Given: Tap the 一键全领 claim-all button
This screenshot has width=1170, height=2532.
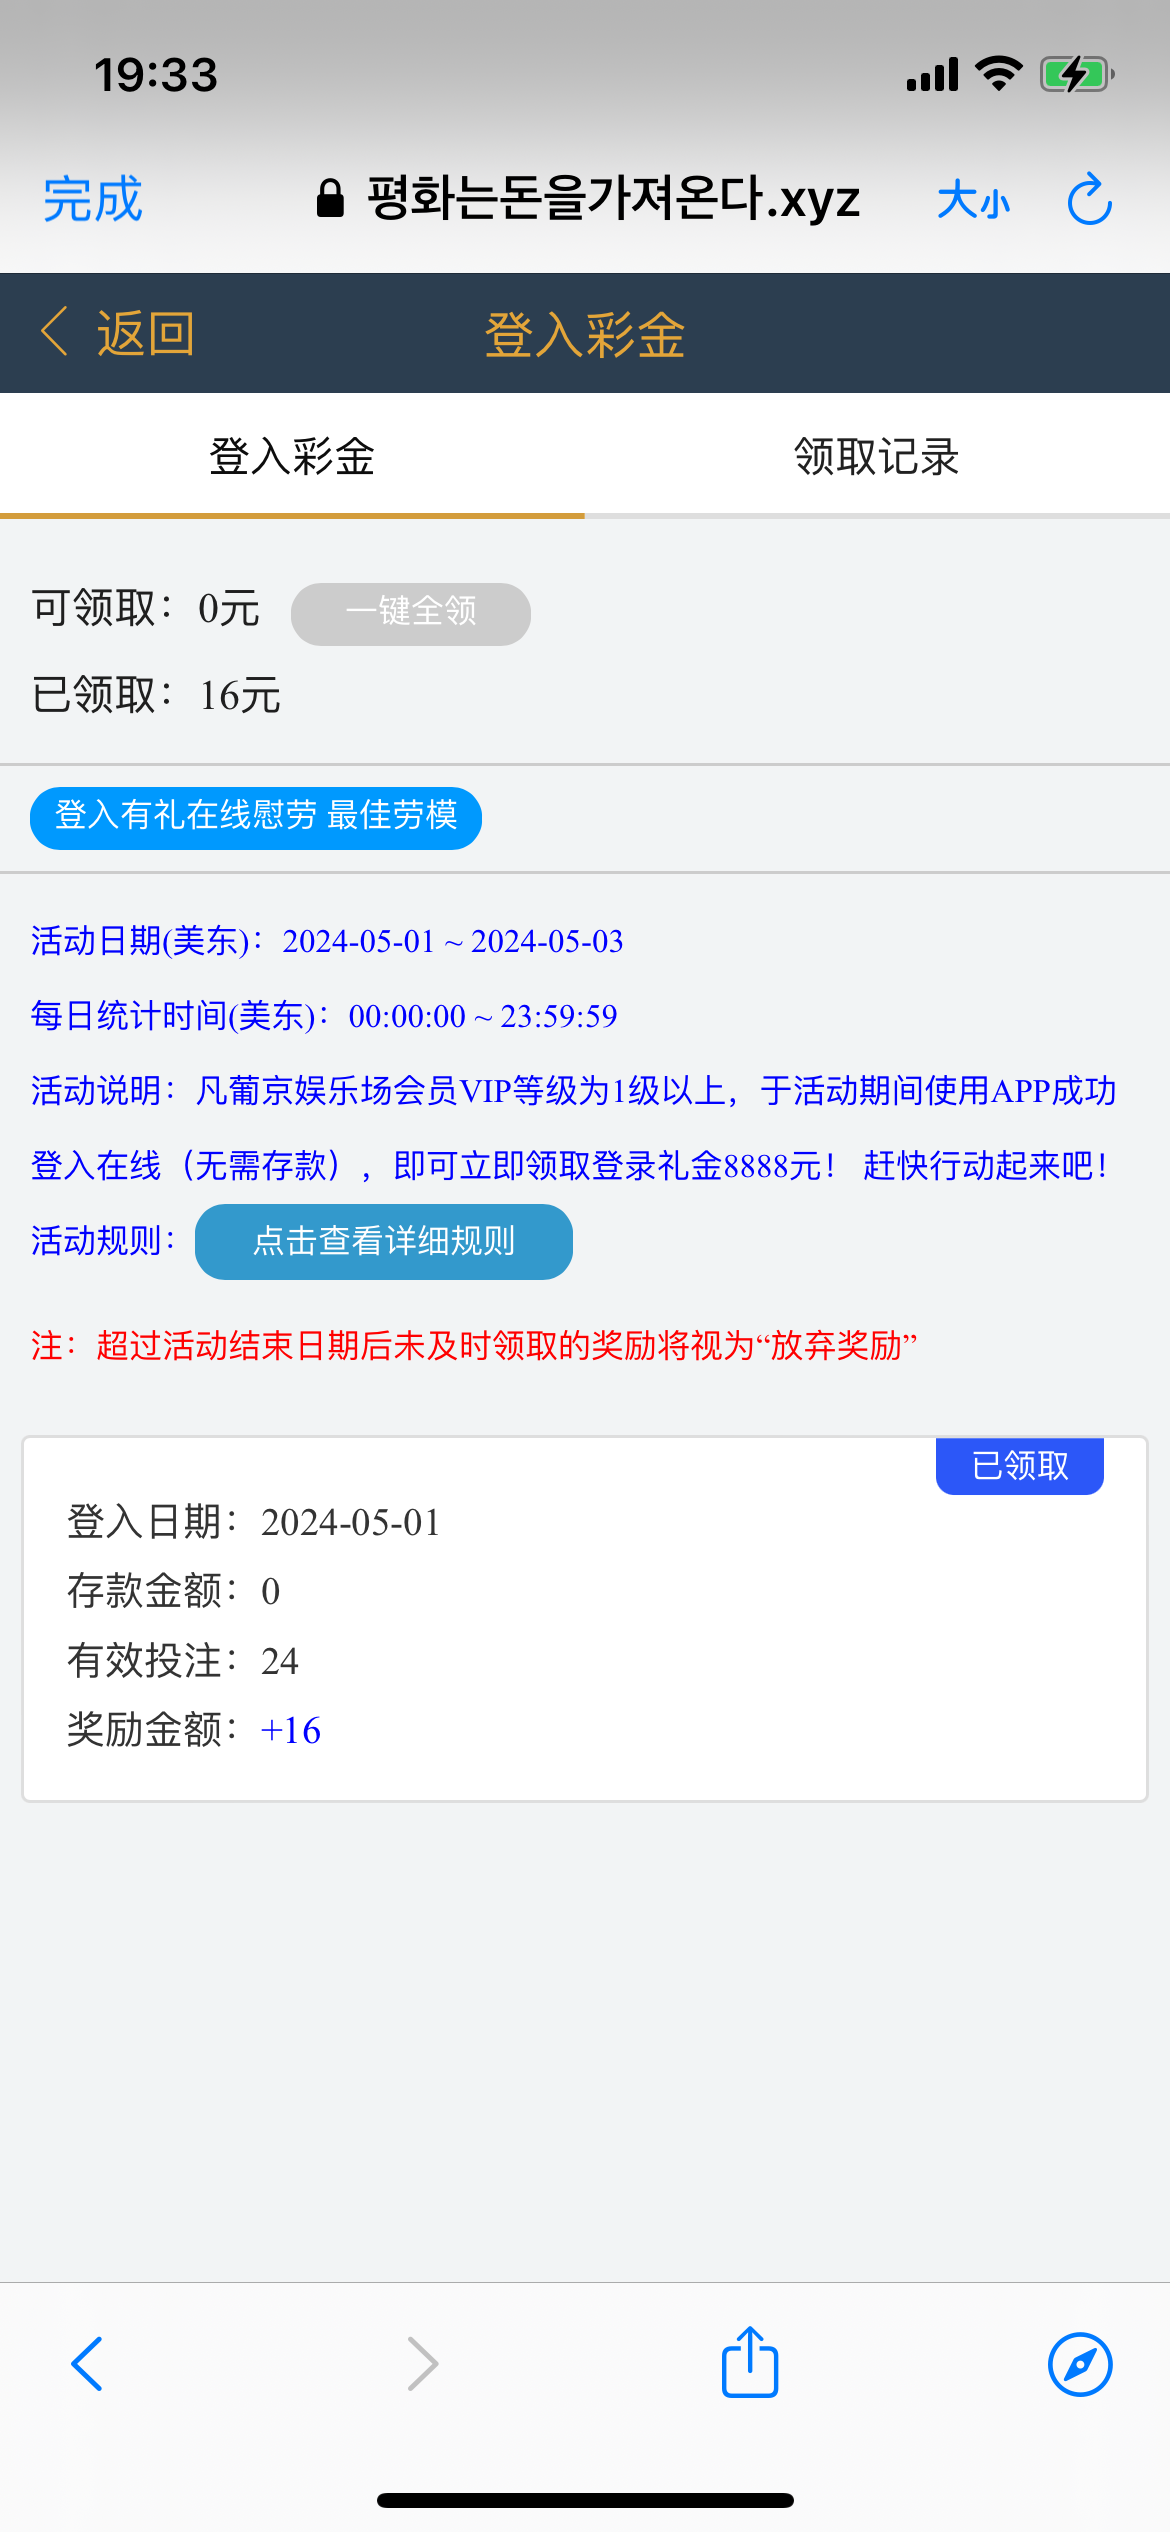Looking at the screenshot, I should pos(411,613).
